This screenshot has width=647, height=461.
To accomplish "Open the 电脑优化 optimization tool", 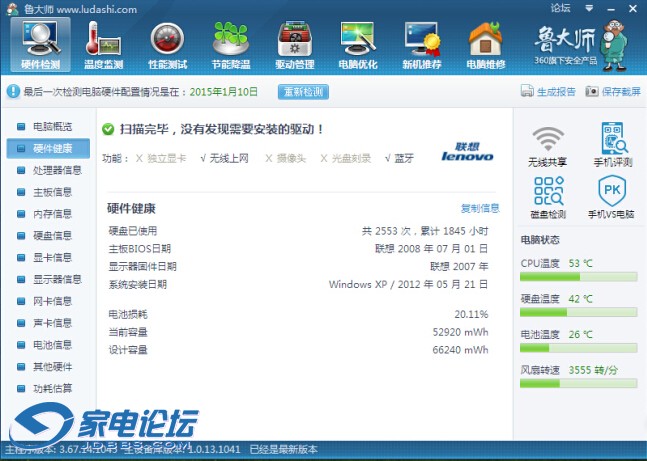I will pyautogui.click(x=358, y=45).
